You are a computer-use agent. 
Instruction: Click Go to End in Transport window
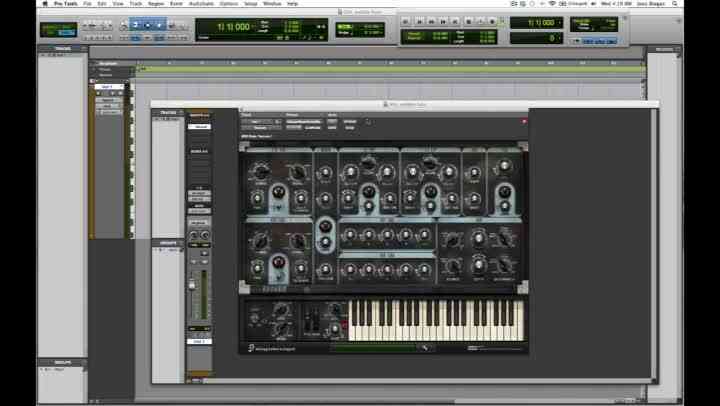coord(455,21)
